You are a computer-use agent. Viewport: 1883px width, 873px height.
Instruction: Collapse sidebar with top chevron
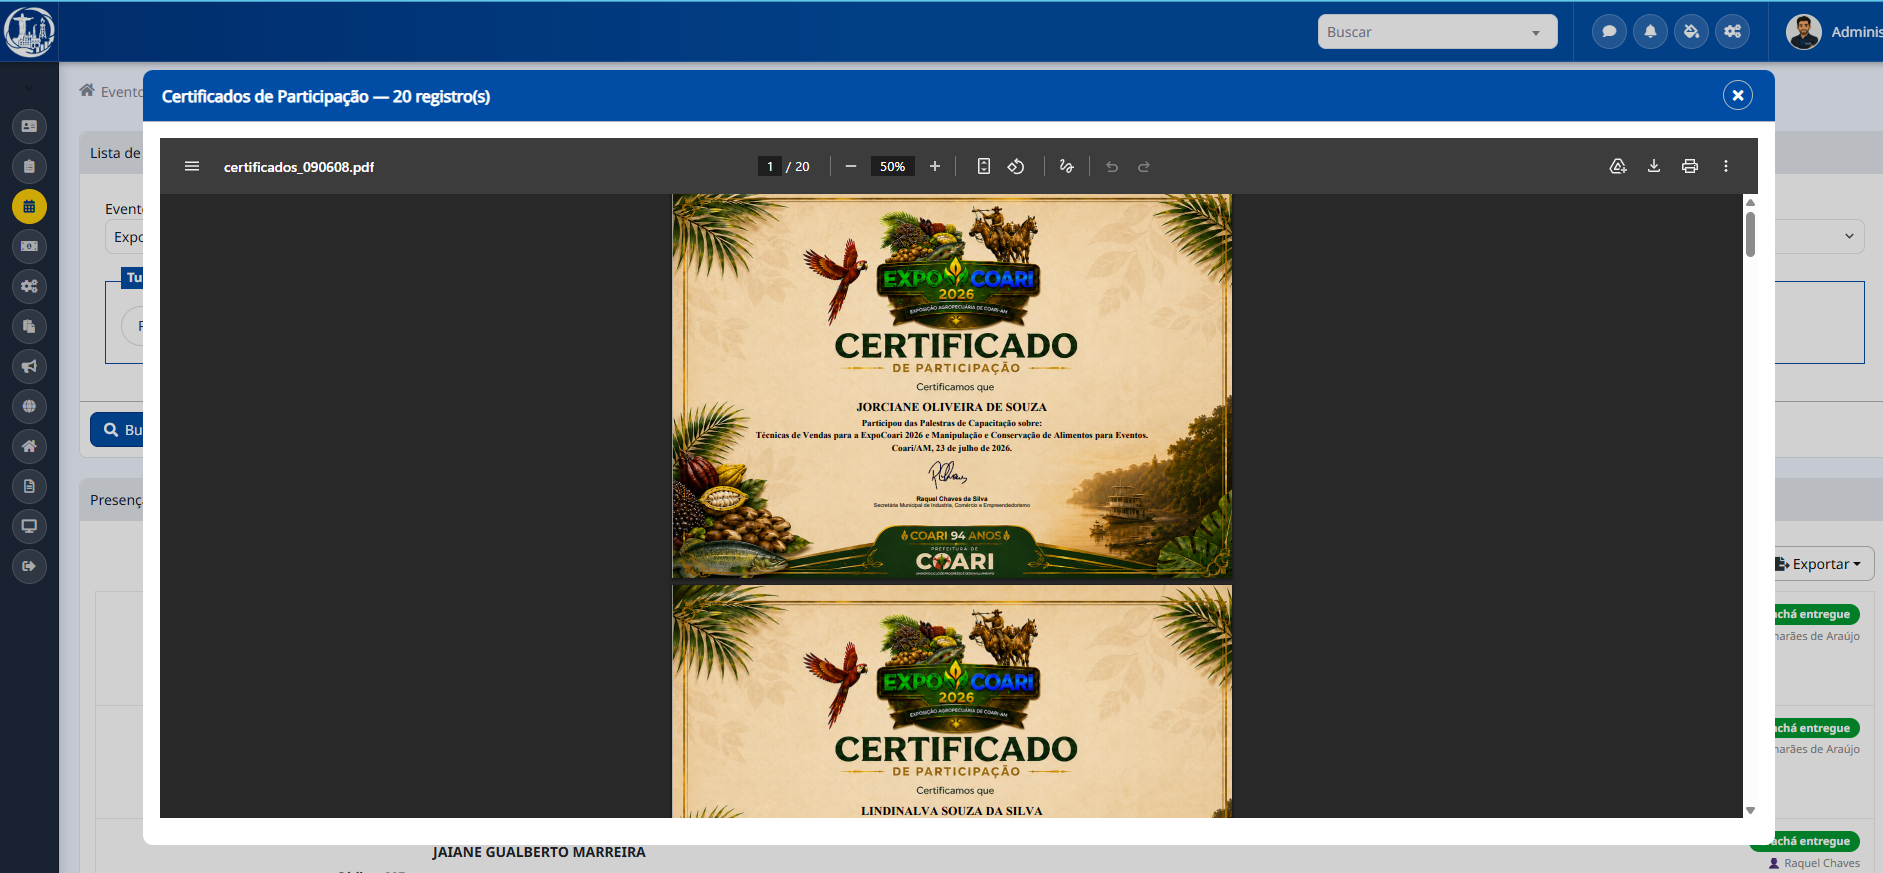[x=29, y=88]
